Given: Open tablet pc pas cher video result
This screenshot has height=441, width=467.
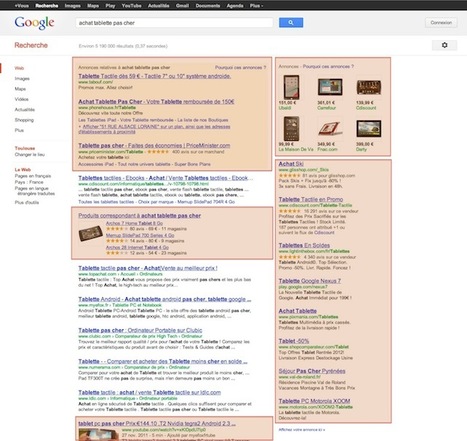Looking at the screenshot, I should pos(157,423).
